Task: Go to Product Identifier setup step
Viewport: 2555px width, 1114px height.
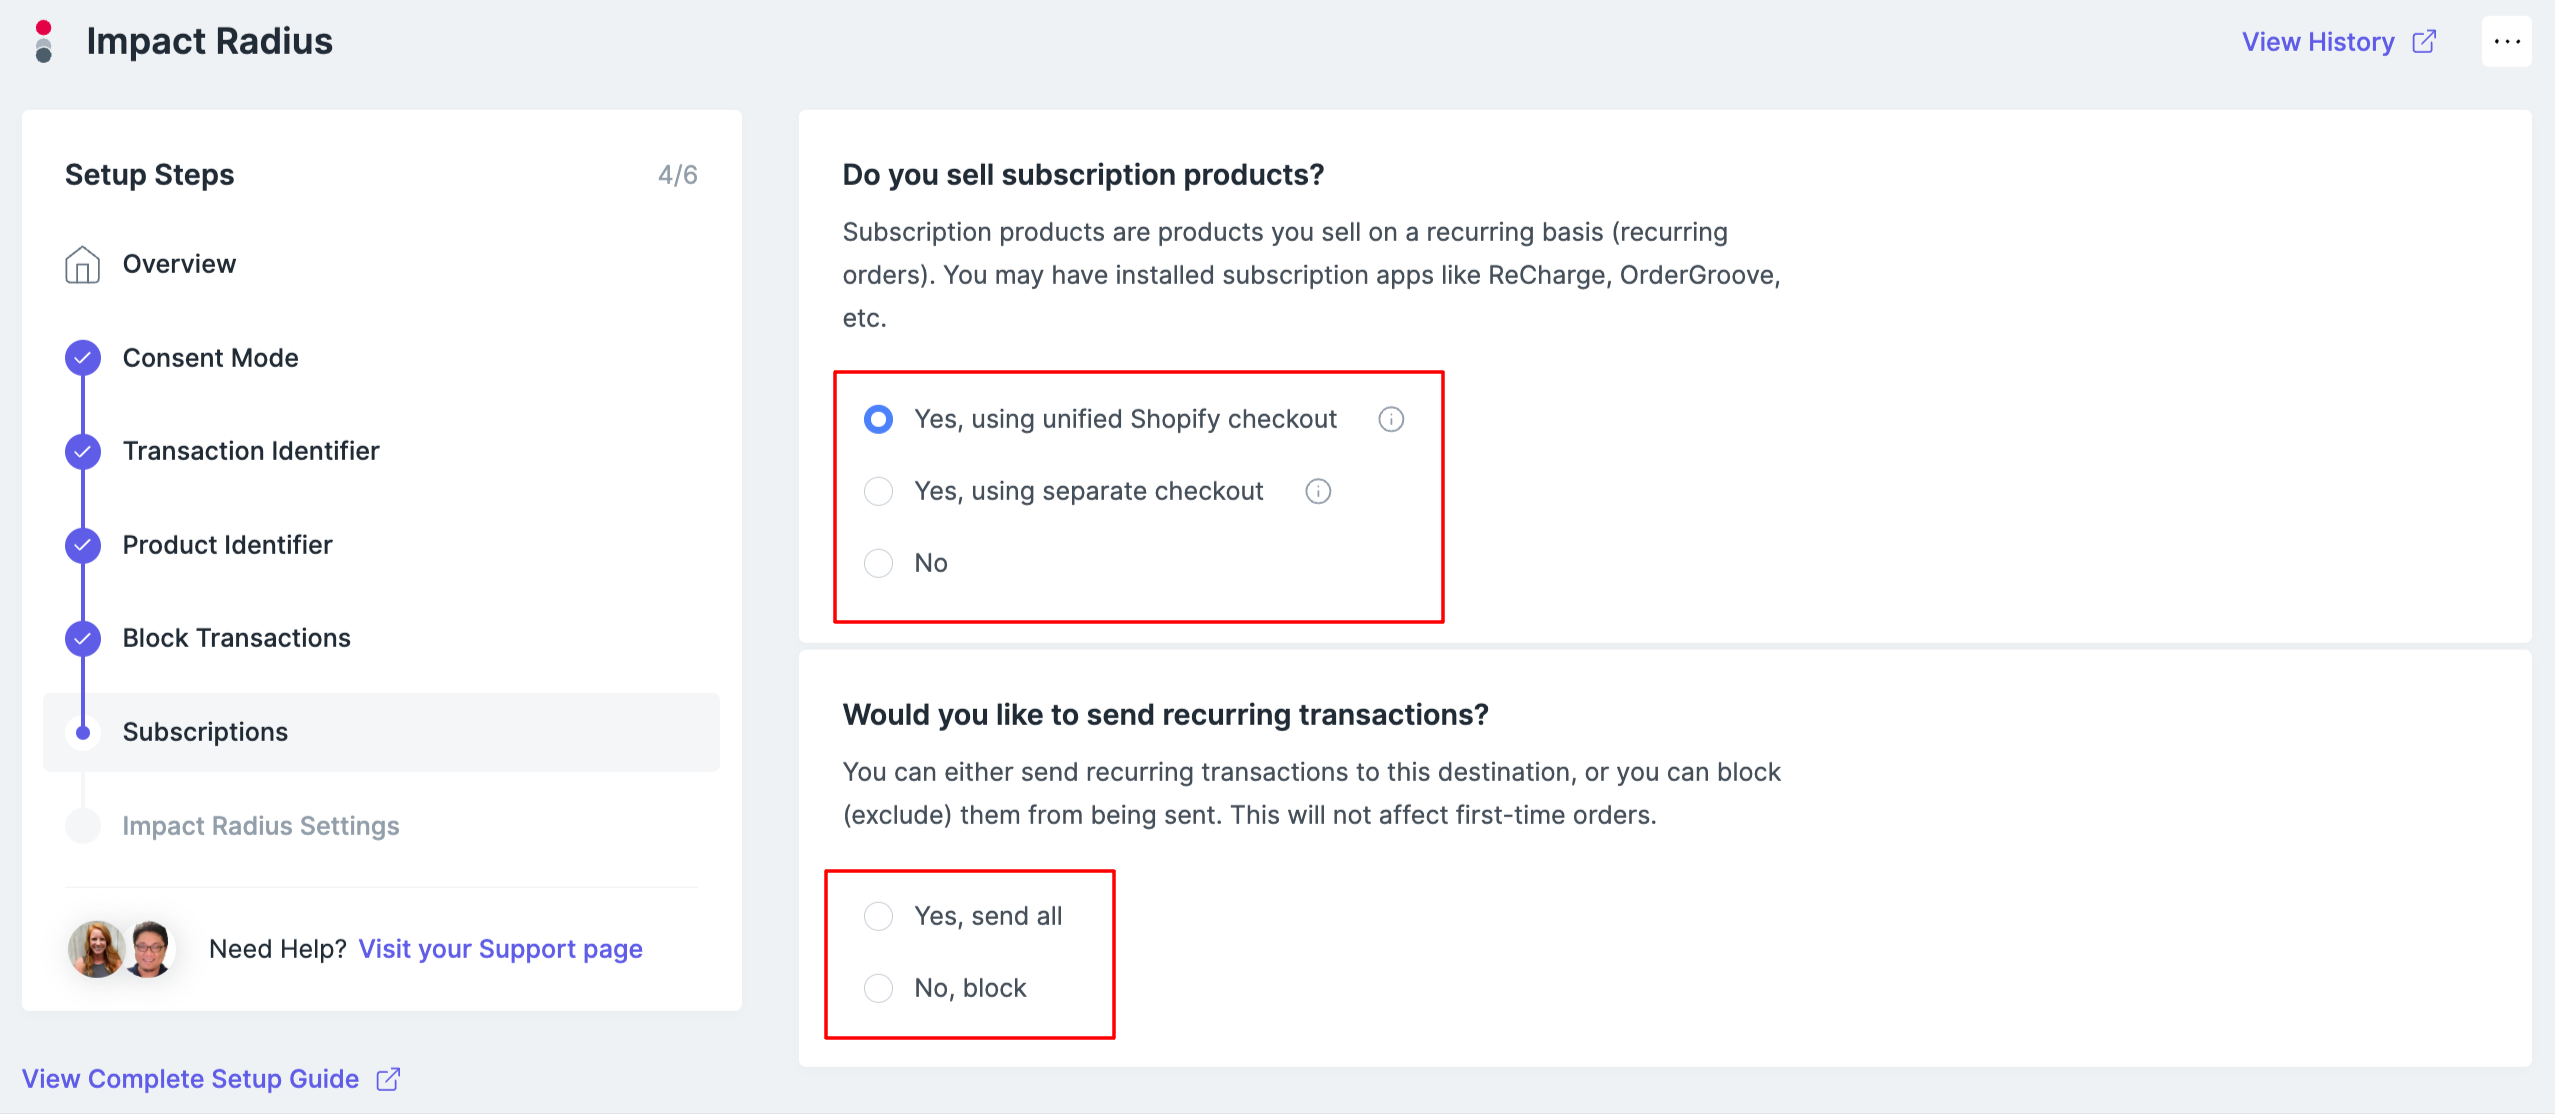Action: (x=227, y=545)
